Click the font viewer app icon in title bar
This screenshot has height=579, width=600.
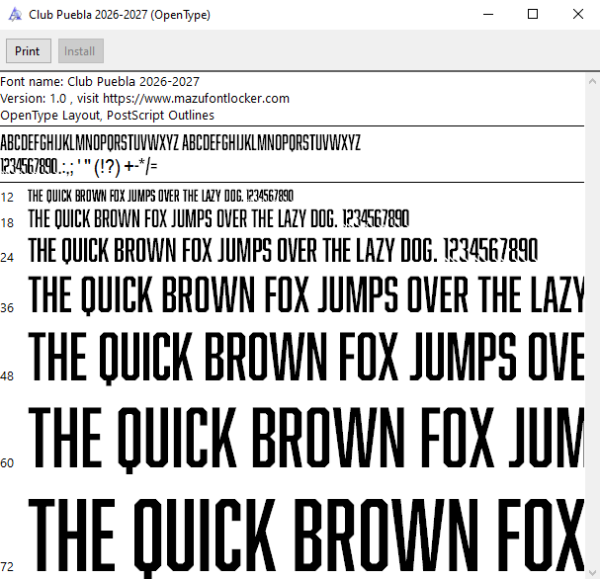[x=15, y=15]
